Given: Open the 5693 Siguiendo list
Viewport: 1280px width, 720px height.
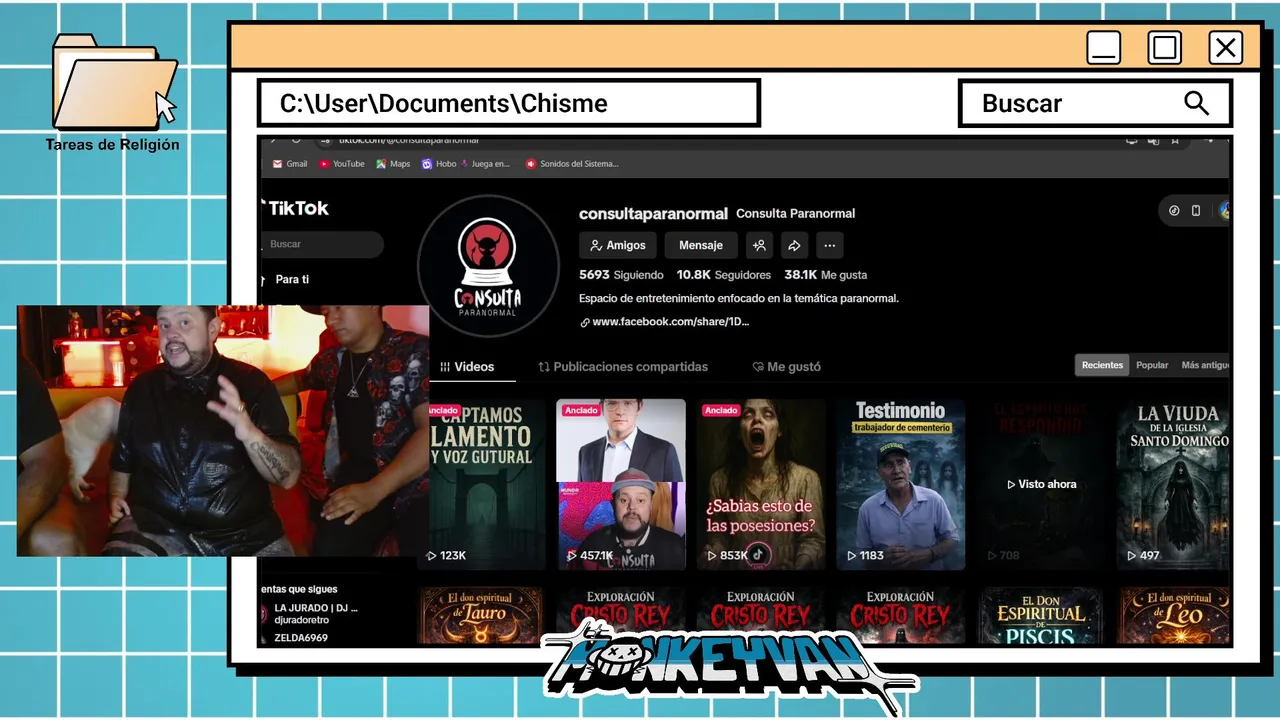Looking at the screenshot, I should (x=621, y=275).
